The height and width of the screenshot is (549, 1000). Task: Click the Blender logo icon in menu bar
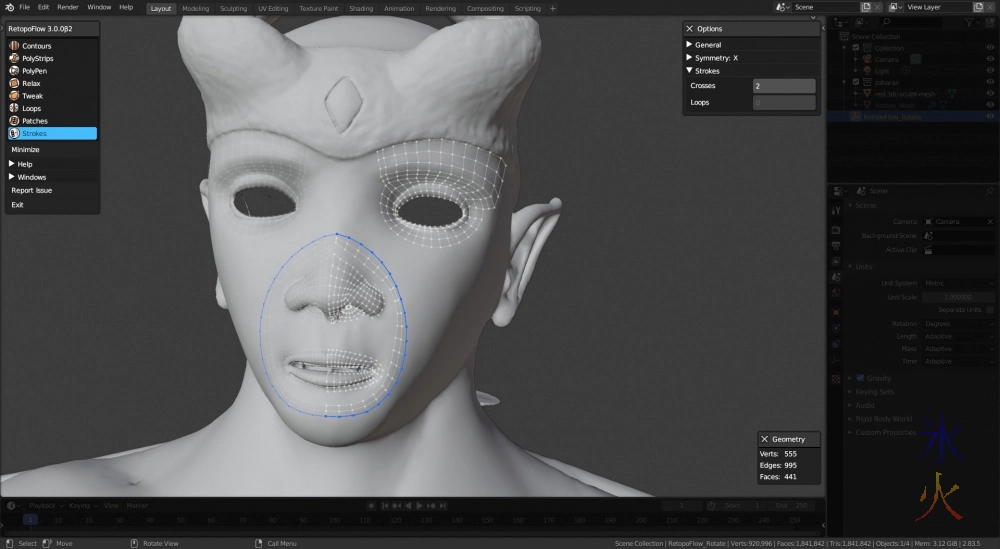pos(9,7)
